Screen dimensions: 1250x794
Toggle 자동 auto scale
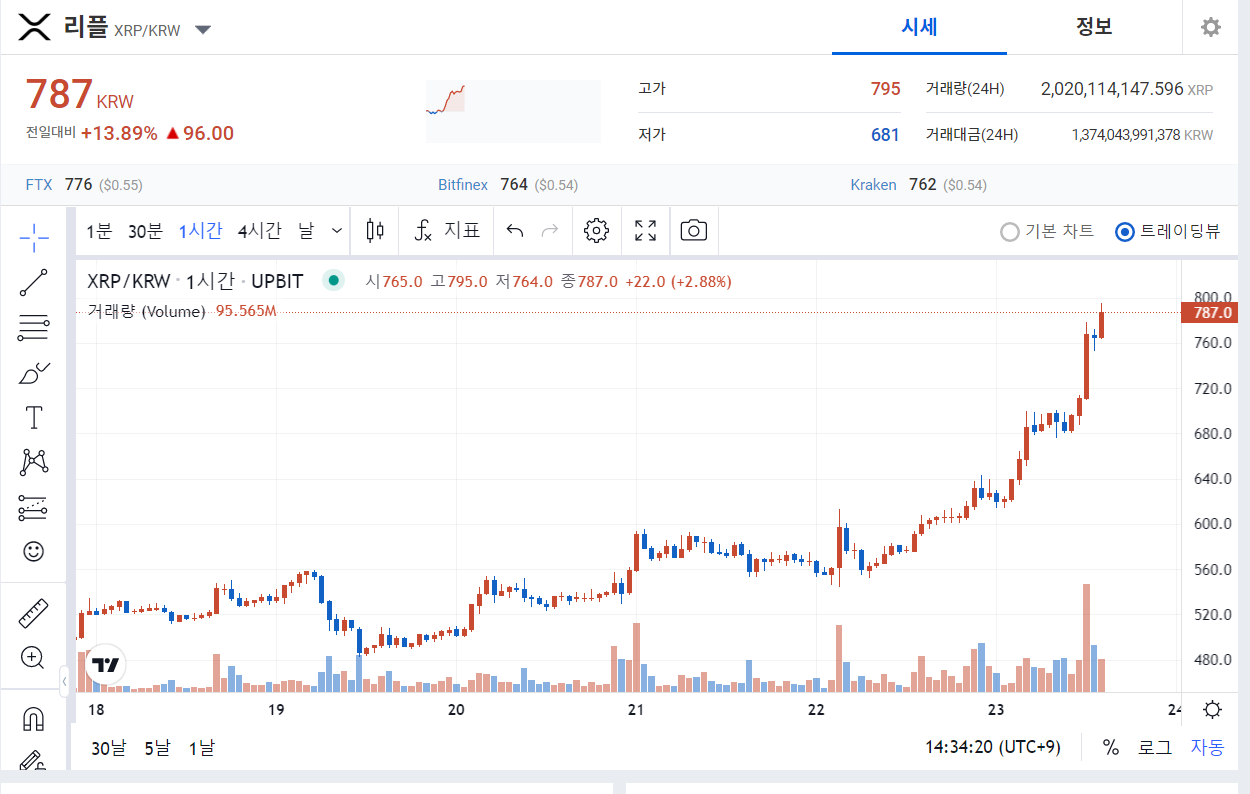1207,747
